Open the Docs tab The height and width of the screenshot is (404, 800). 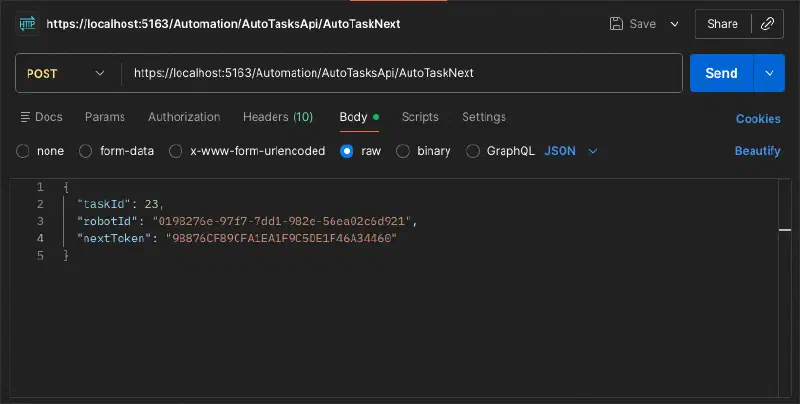click(41, 117)
